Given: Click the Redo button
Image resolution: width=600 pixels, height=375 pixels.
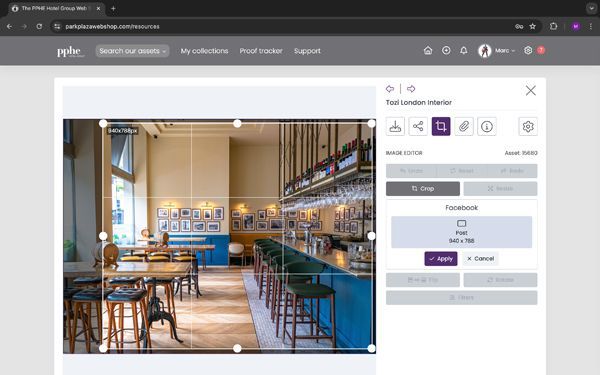Looking at the screenshot, I should [512, 171].
